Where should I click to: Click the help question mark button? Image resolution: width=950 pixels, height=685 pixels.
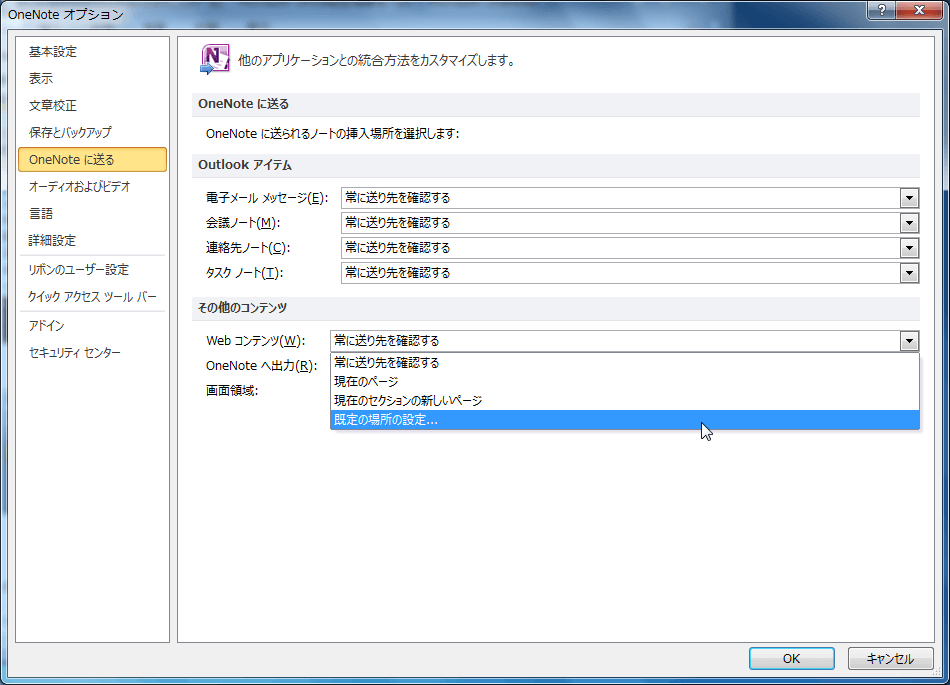pyautogui.click(x=882, y=10)
